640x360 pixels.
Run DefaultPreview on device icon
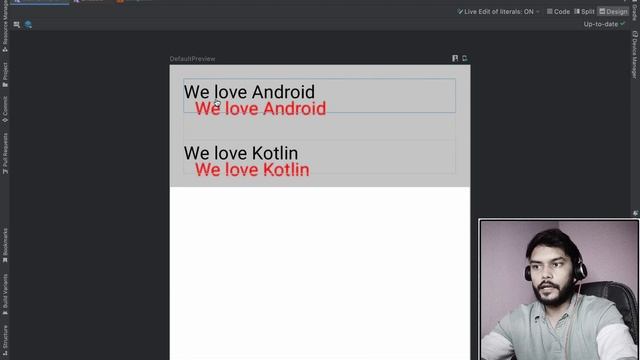464,58
